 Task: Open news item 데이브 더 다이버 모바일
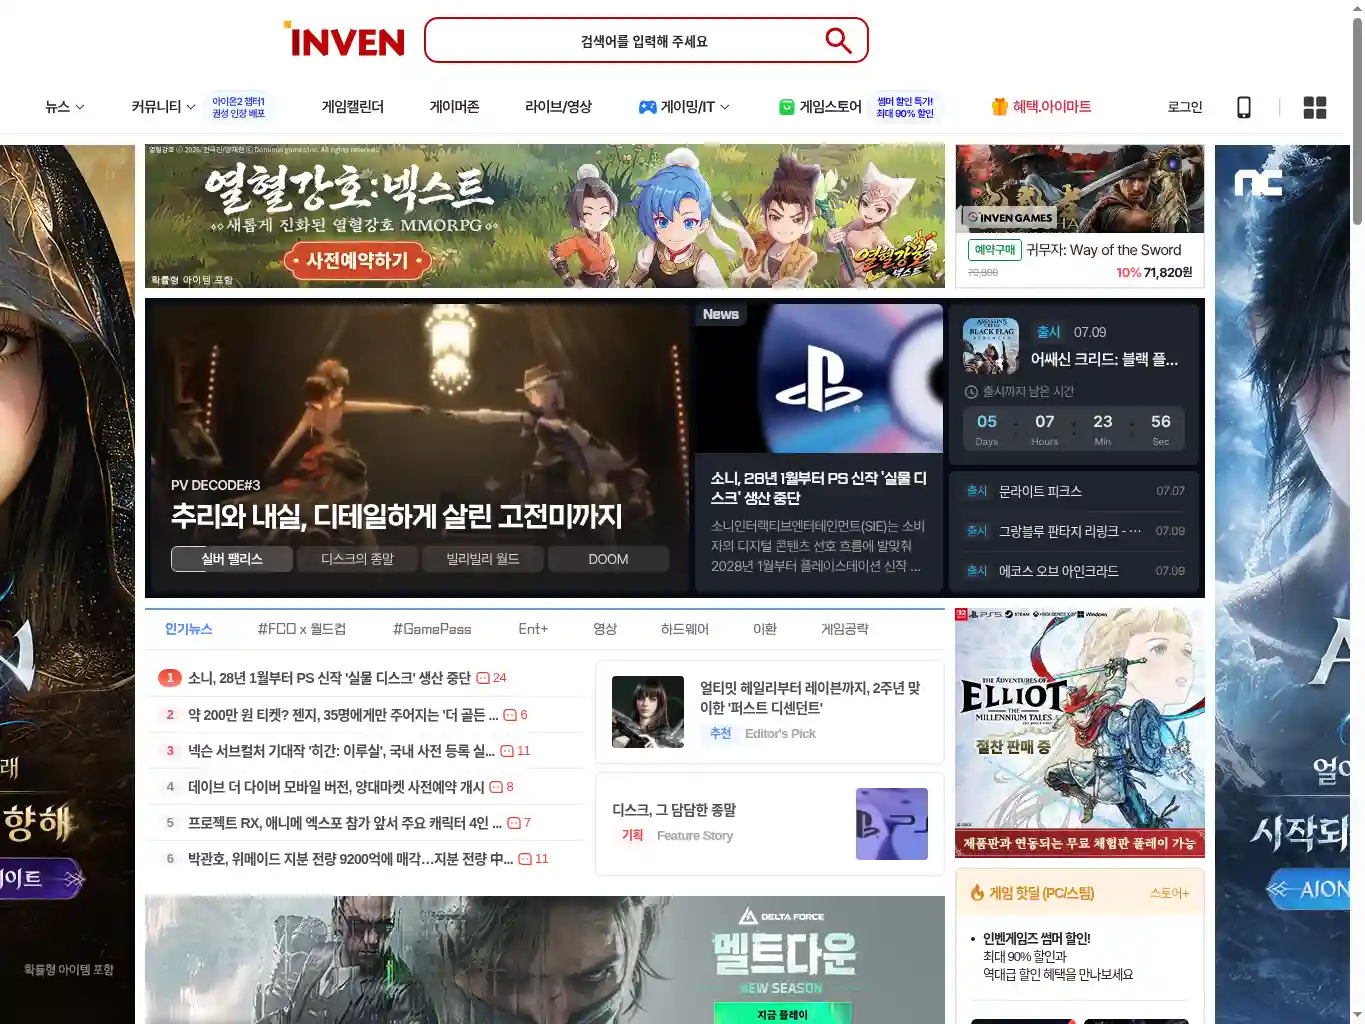(336, 787)
